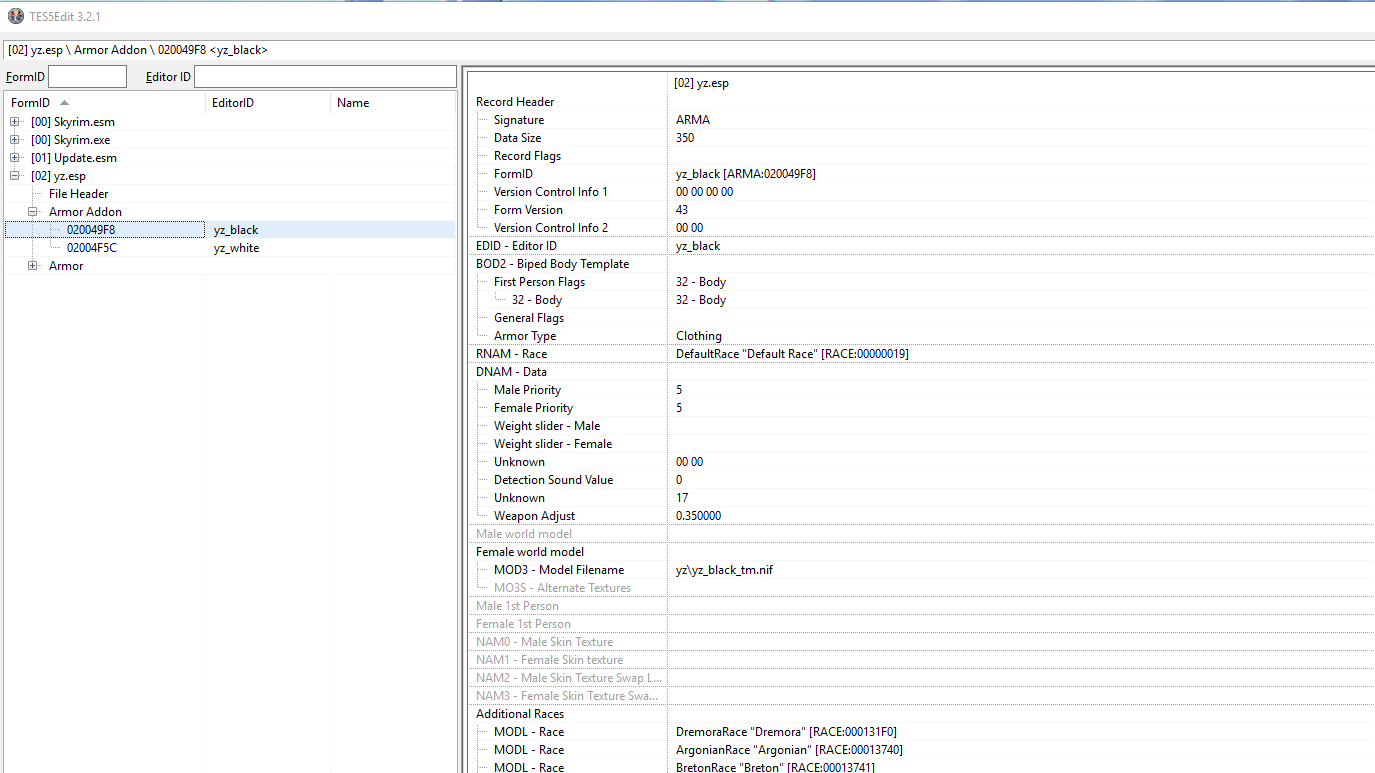This screenshot has width=1375, height=773.
Task: Expand the [00] Skyrim.exe node
Action: tap(16, 140)
